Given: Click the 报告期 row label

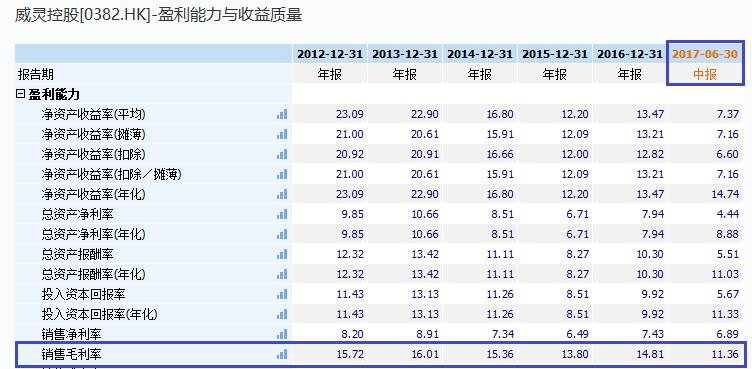Looking at the screenshot, I should [35, 74].
